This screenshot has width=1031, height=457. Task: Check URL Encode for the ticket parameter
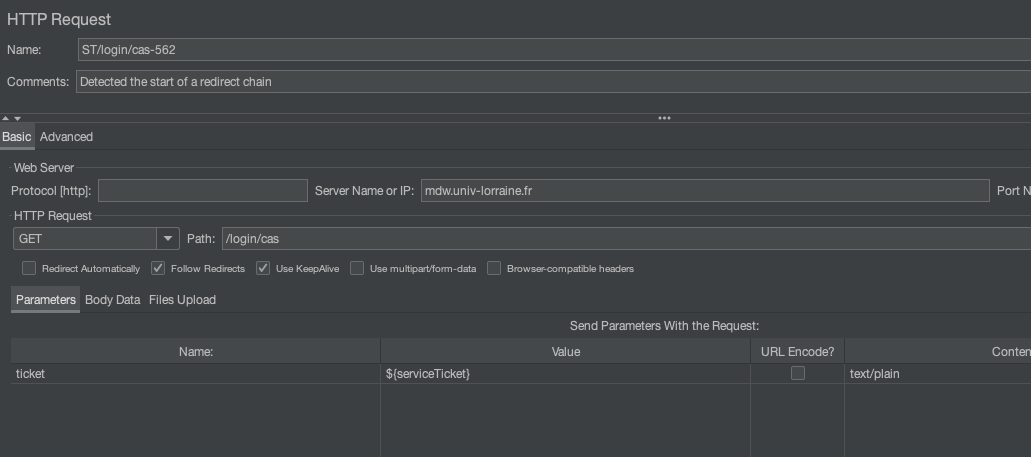[797, 373]
